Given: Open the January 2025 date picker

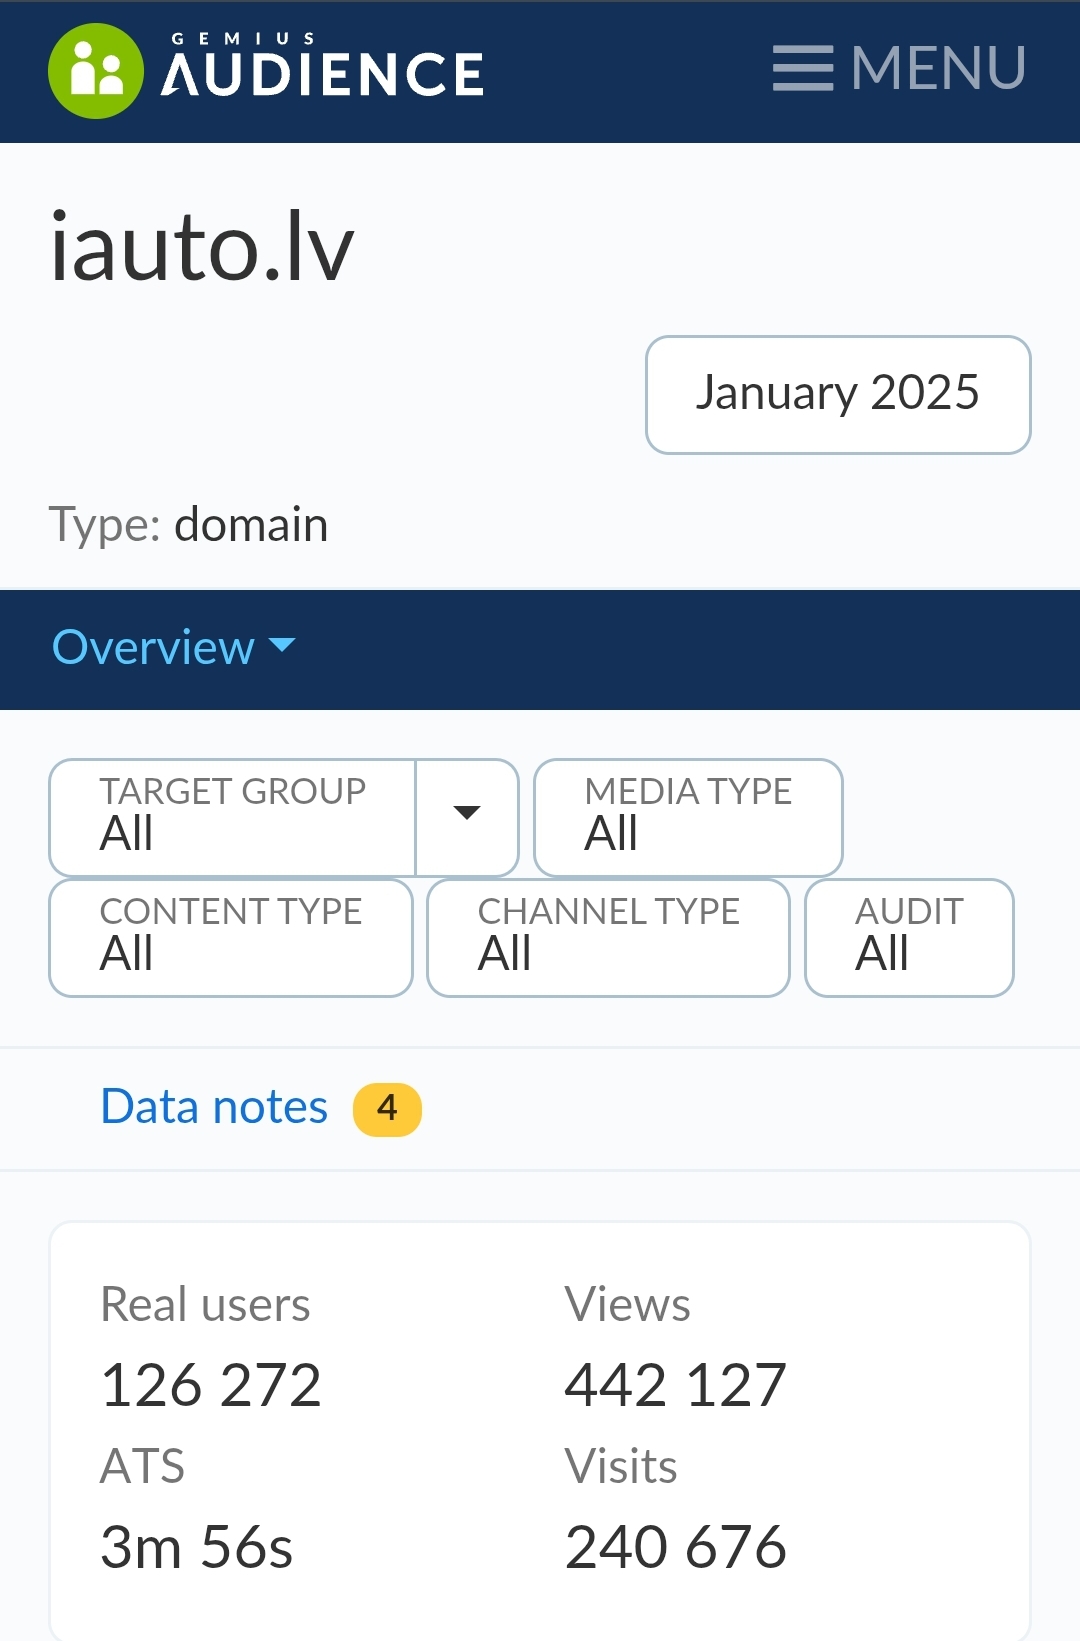Looking at the screenshot, I should point(838,394).
